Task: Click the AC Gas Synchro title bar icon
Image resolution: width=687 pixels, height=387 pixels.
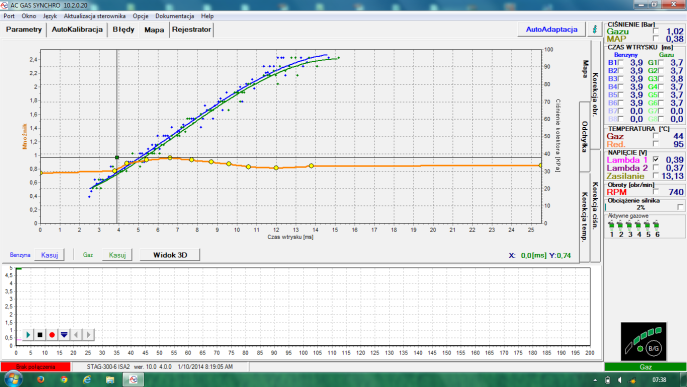Action: pyautogui.click(x=5, y=5)
